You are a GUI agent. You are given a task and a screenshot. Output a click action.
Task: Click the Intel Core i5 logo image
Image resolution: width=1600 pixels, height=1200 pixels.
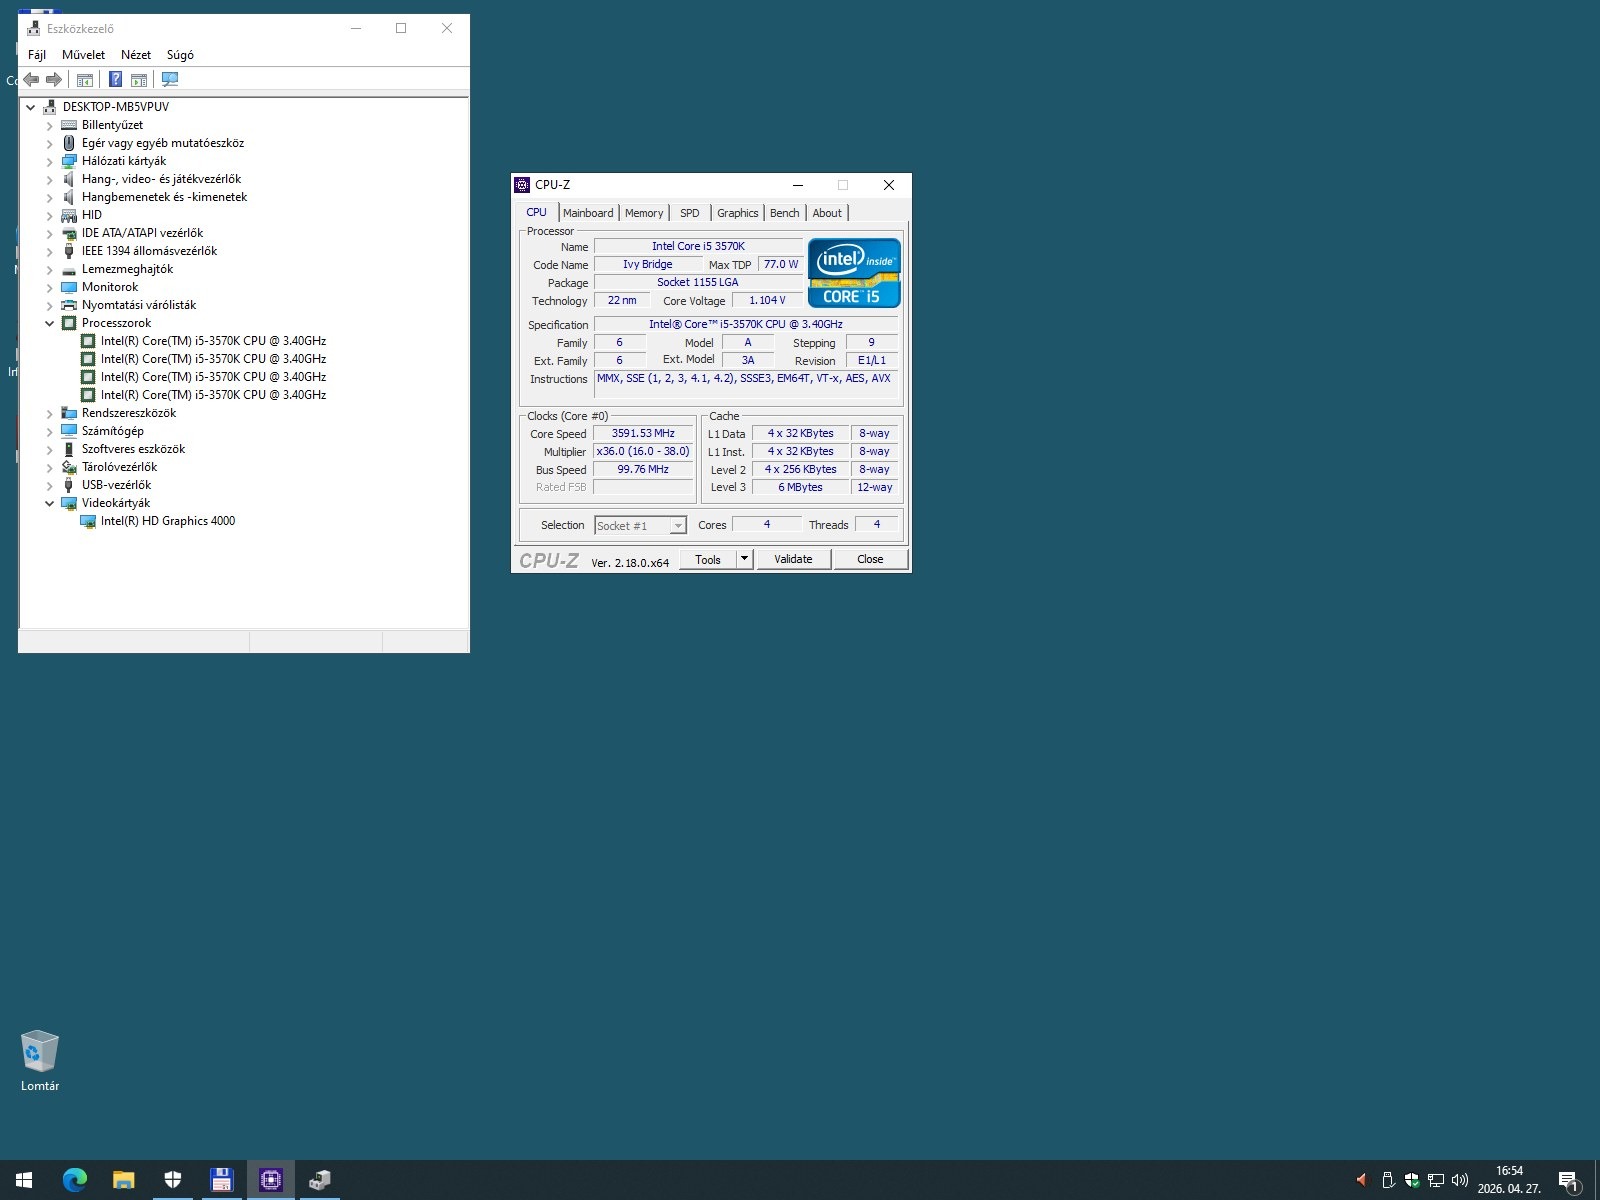point(854,272)
